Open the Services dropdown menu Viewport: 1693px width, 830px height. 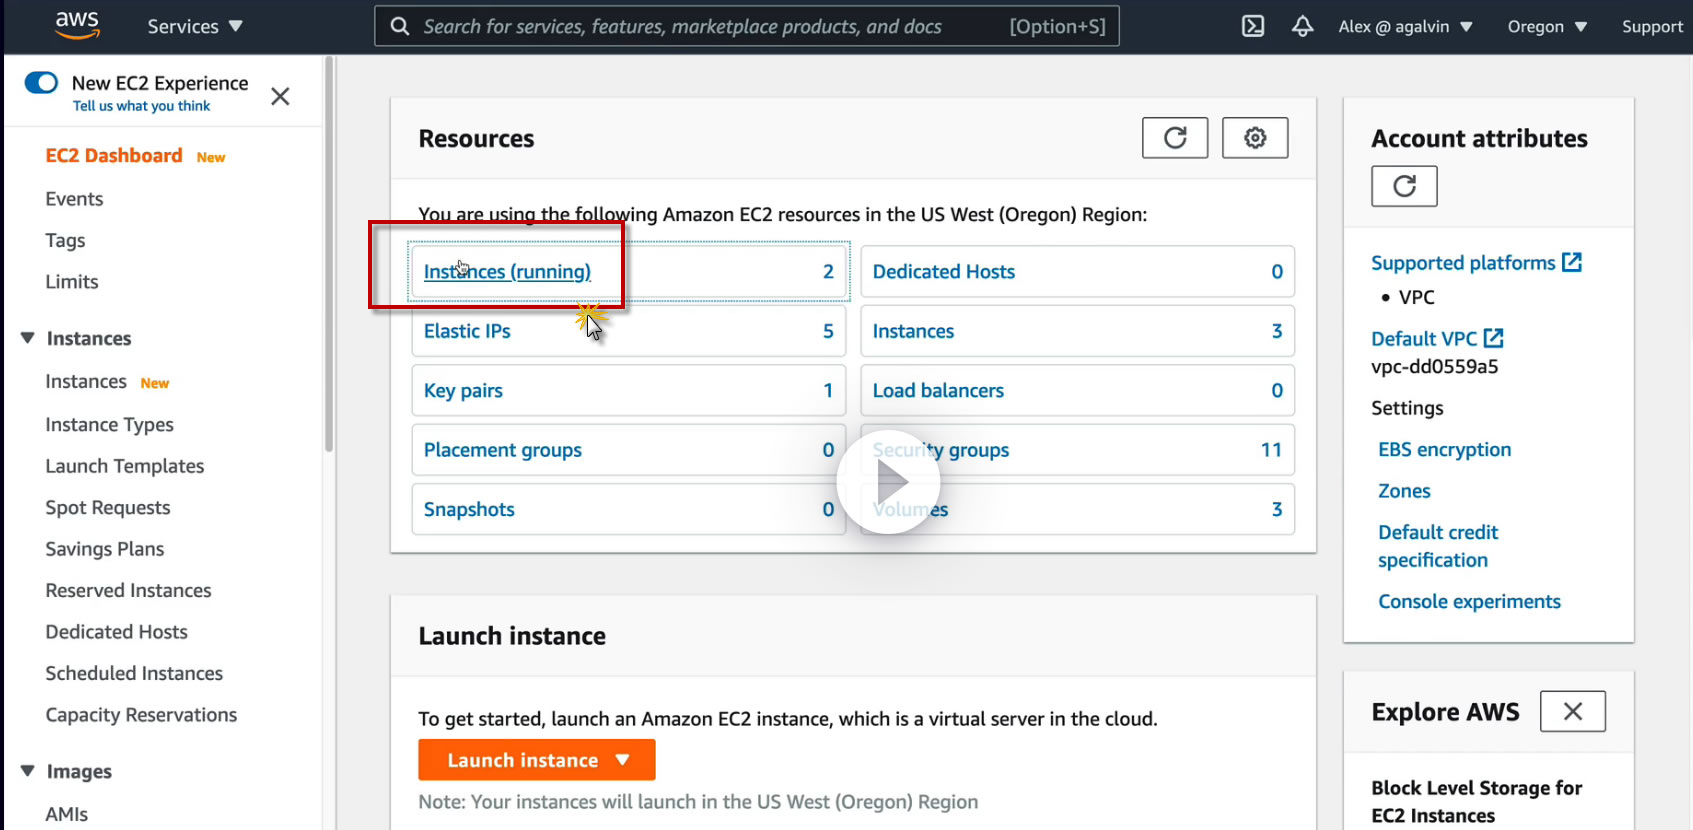click(195, 26)
